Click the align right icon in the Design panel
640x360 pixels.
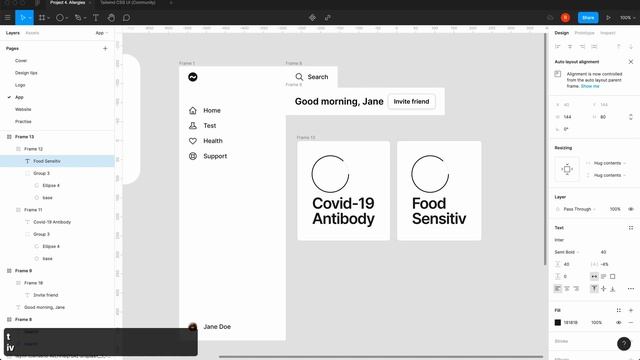[x=582, y=47]
